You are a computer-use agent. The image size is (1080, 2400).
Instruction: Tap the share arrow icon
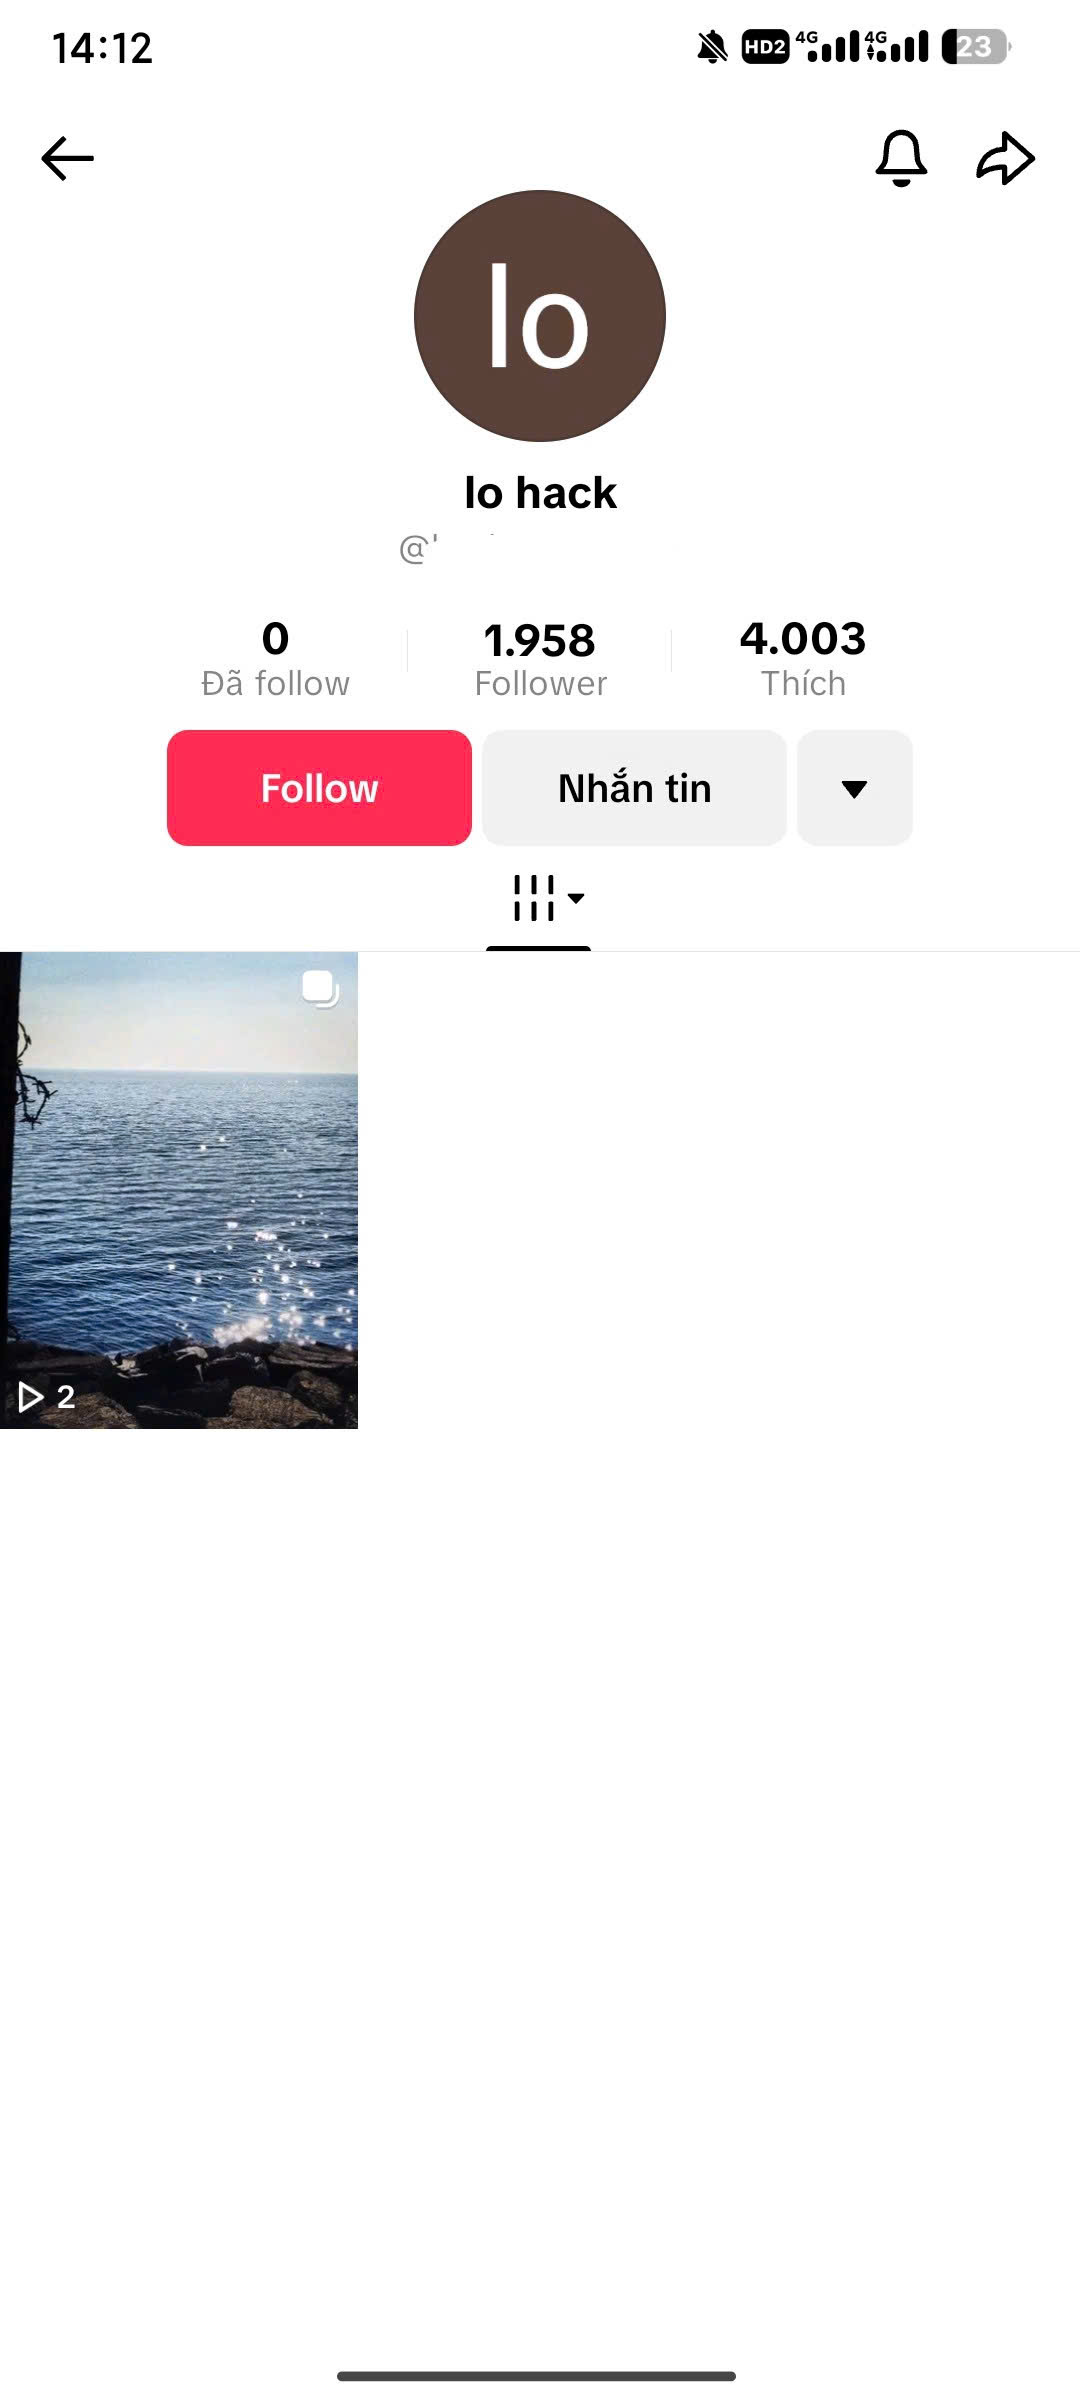1005,158
